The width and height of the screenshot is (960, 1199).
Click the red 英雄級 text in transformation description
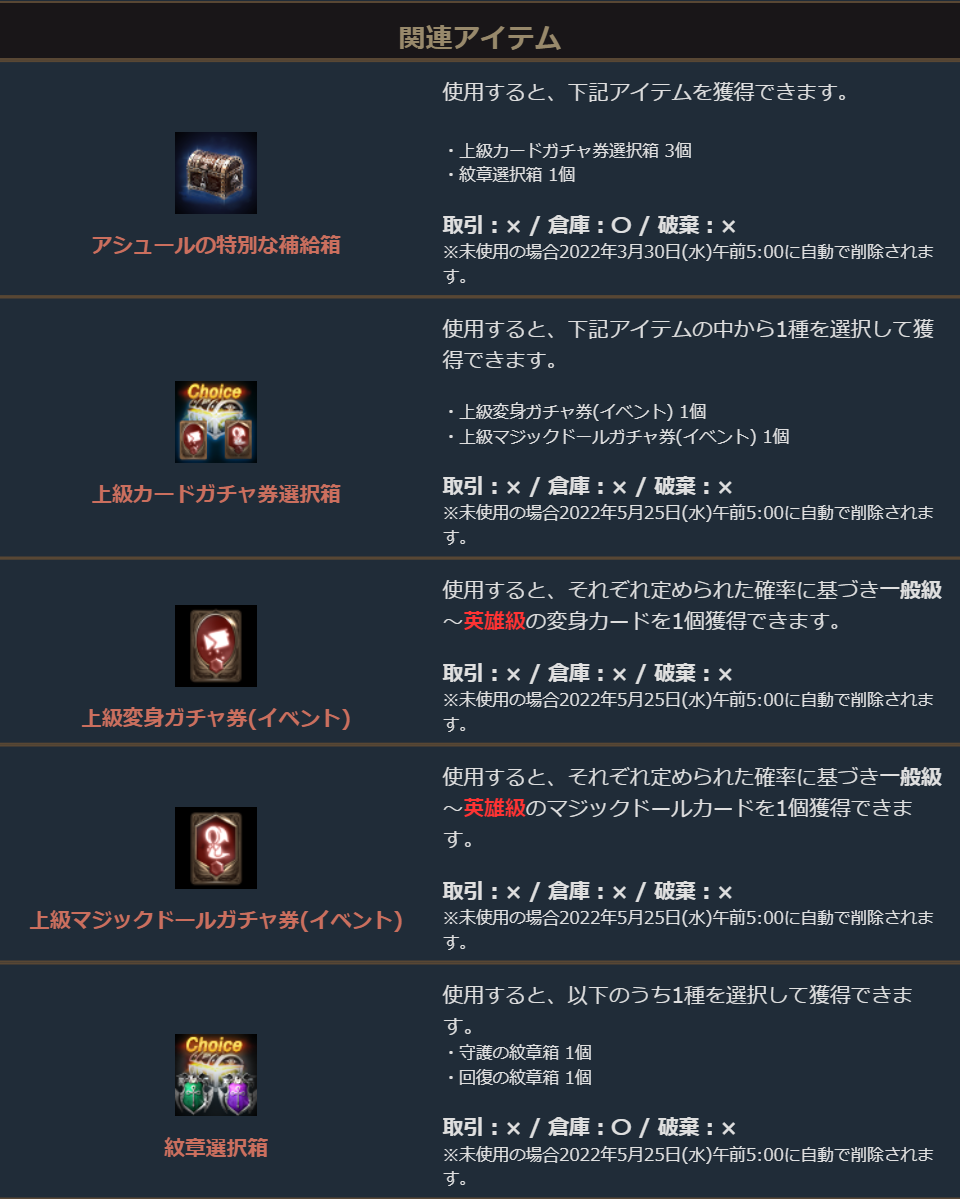point(494,621)
